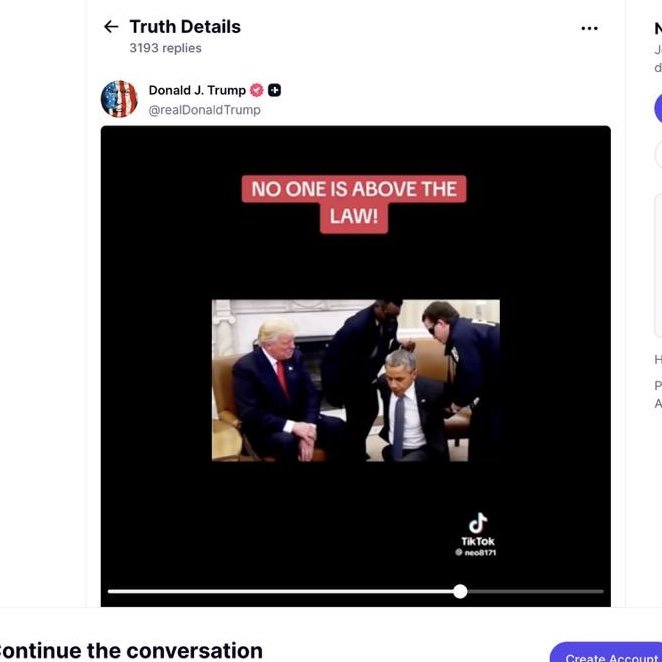
Task: Click the neo8171 watermark username
Action: (x=476, y=553)
